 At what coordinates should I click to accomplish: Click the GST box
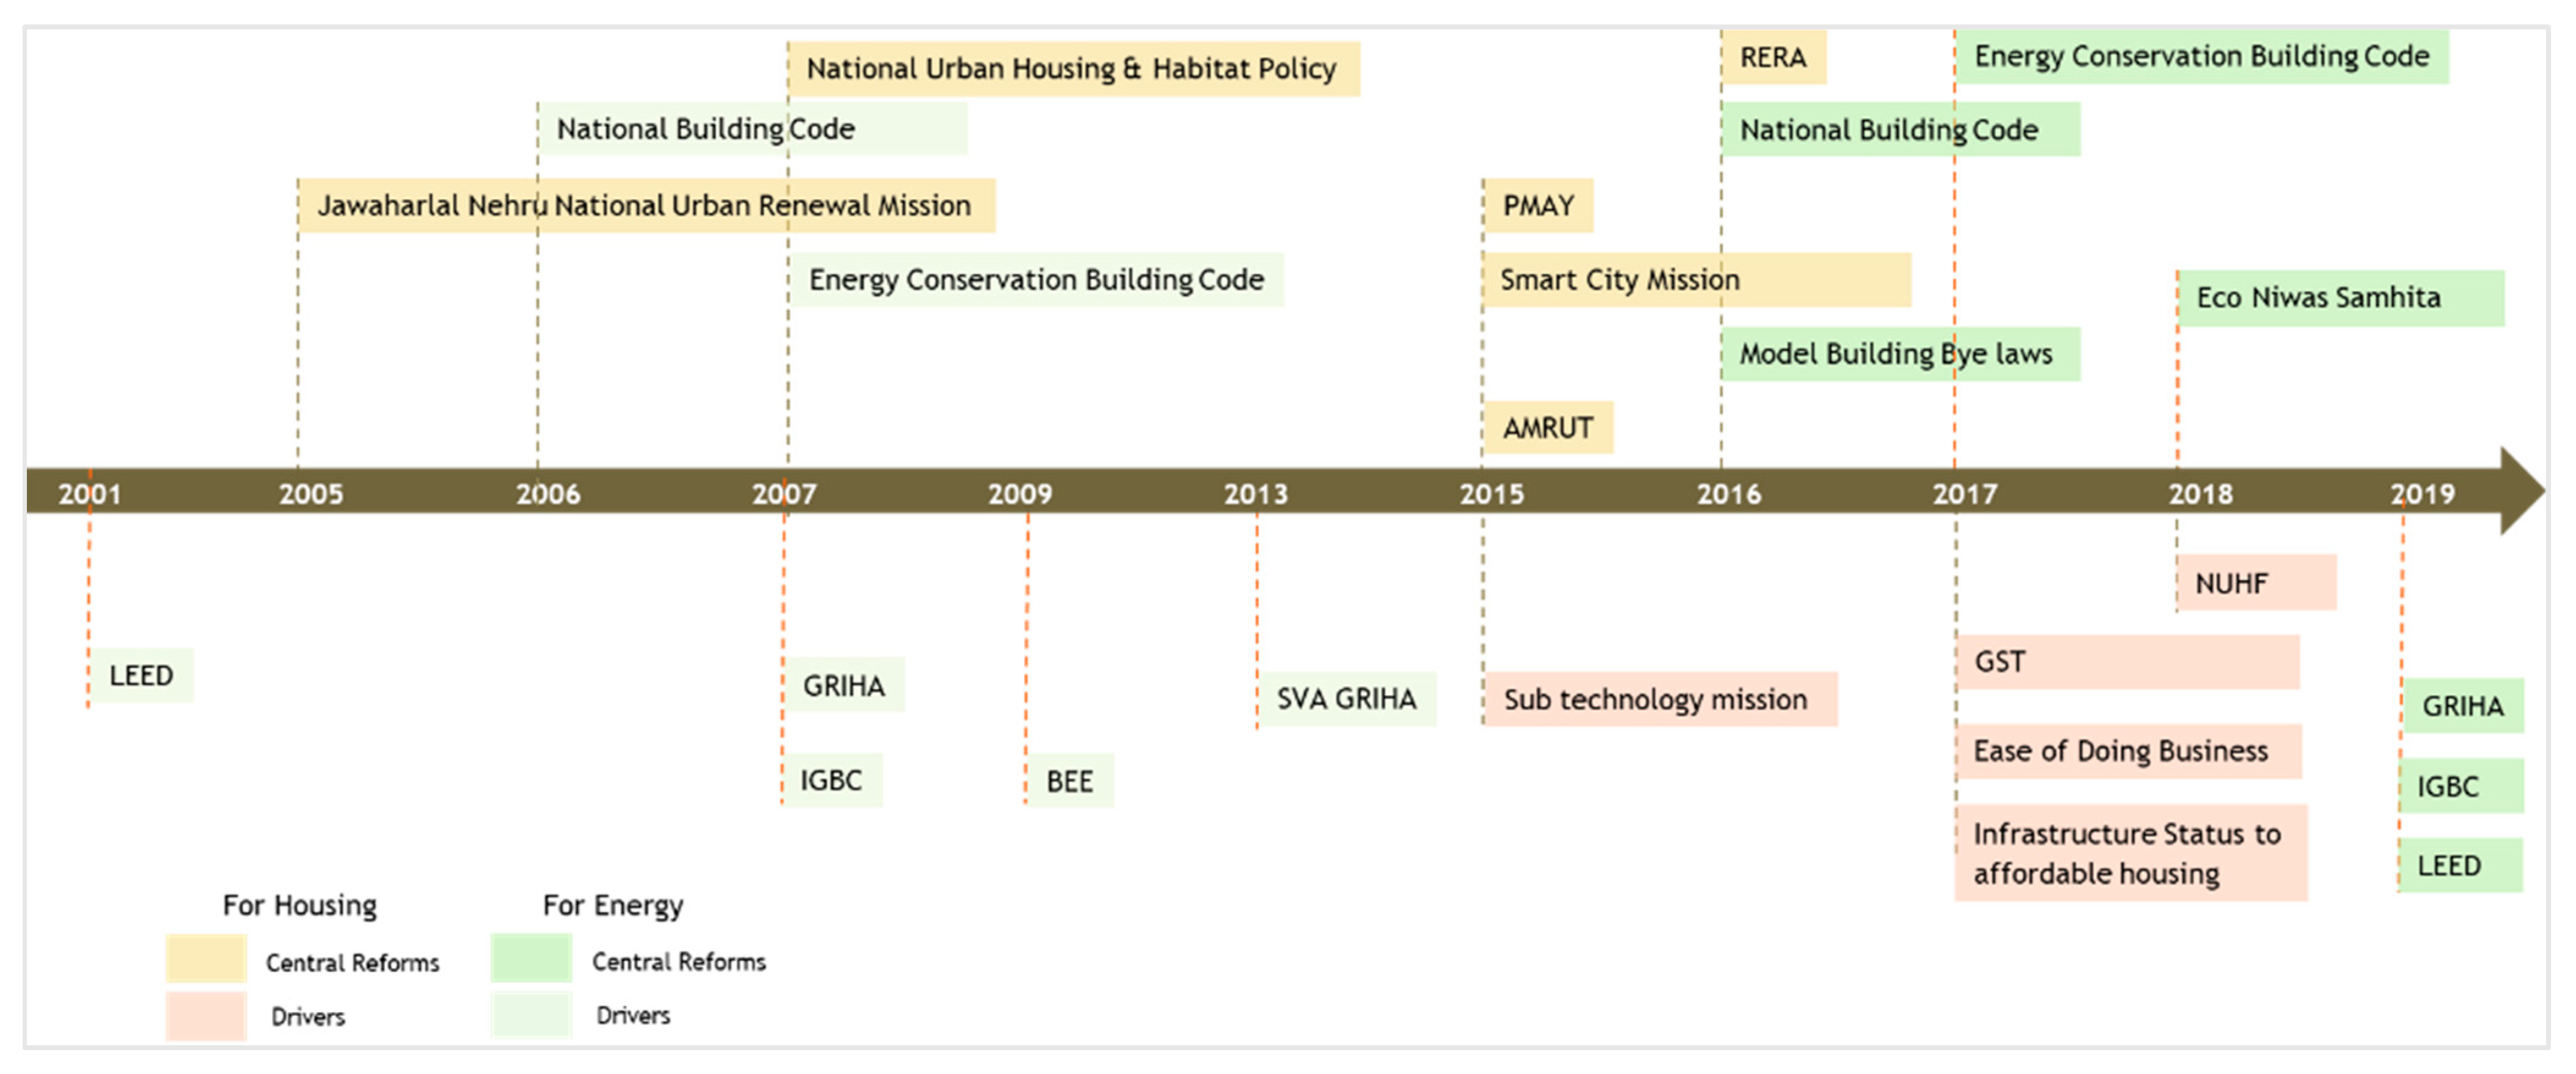pos(2128,661)
